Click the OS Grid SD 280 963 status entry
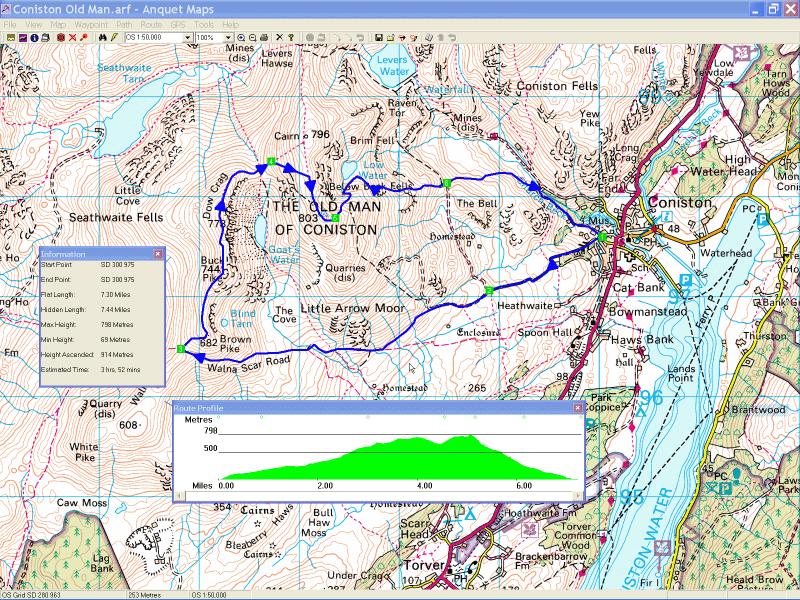 pos(31,595)
